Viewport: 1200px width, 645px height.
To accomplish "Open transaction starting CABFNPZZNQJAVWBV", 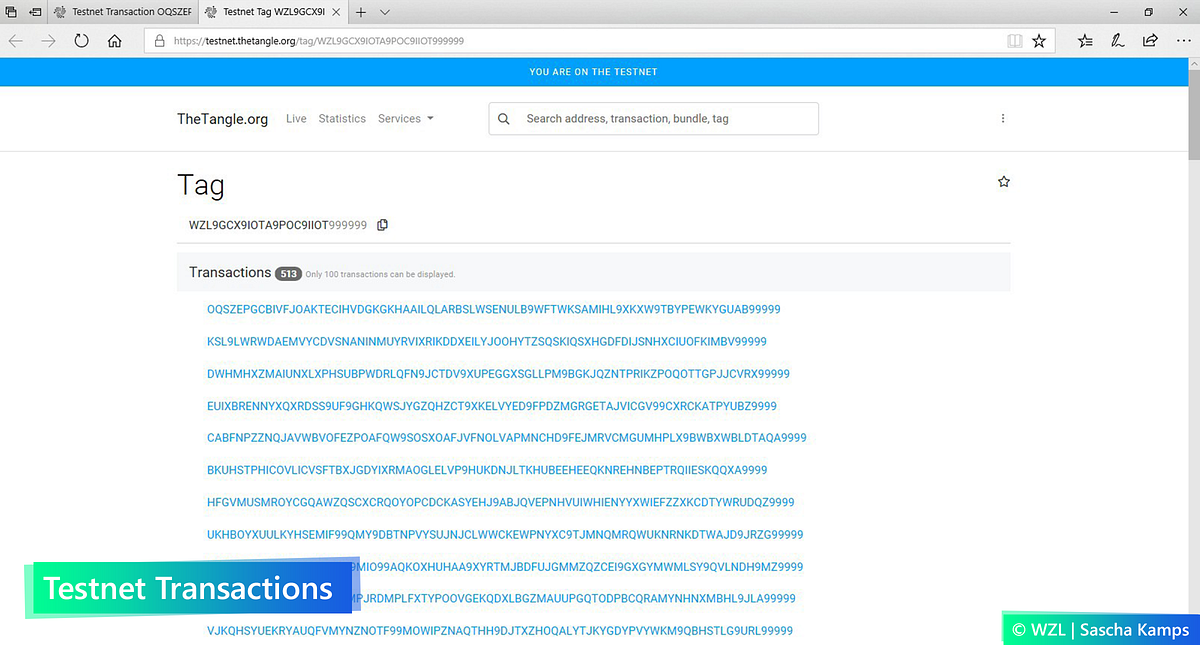I will (x=507, y=438).
